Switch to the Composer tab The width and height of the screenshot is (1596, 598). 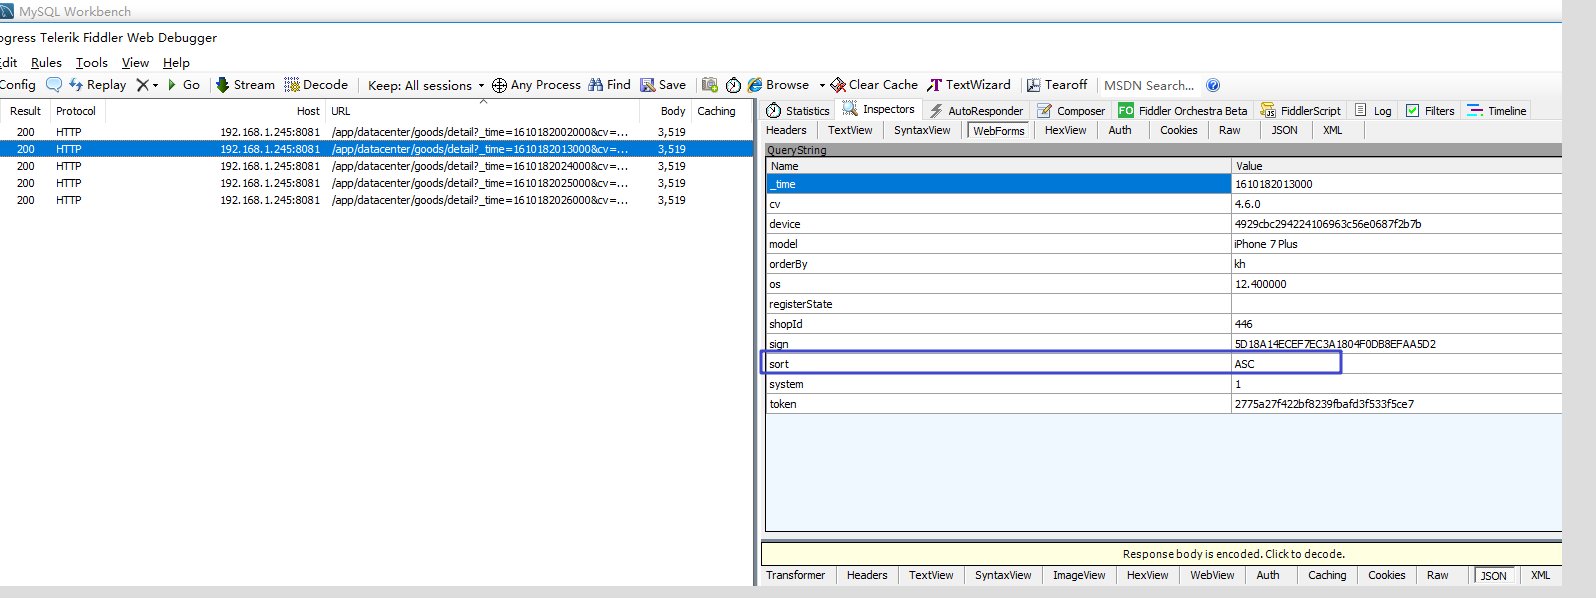[x=1071, y=111]
